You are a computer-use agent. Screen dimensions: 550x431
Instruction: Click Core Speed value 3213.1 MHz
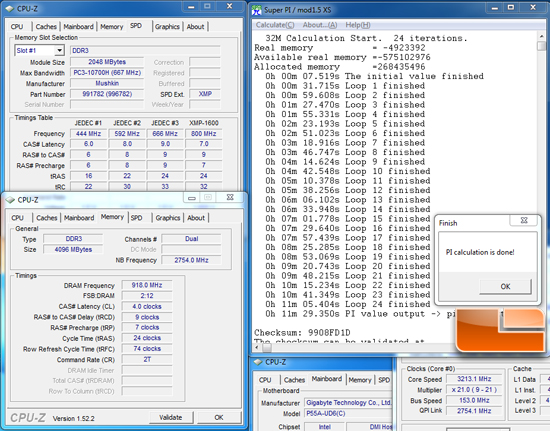(x=474, y=379)
